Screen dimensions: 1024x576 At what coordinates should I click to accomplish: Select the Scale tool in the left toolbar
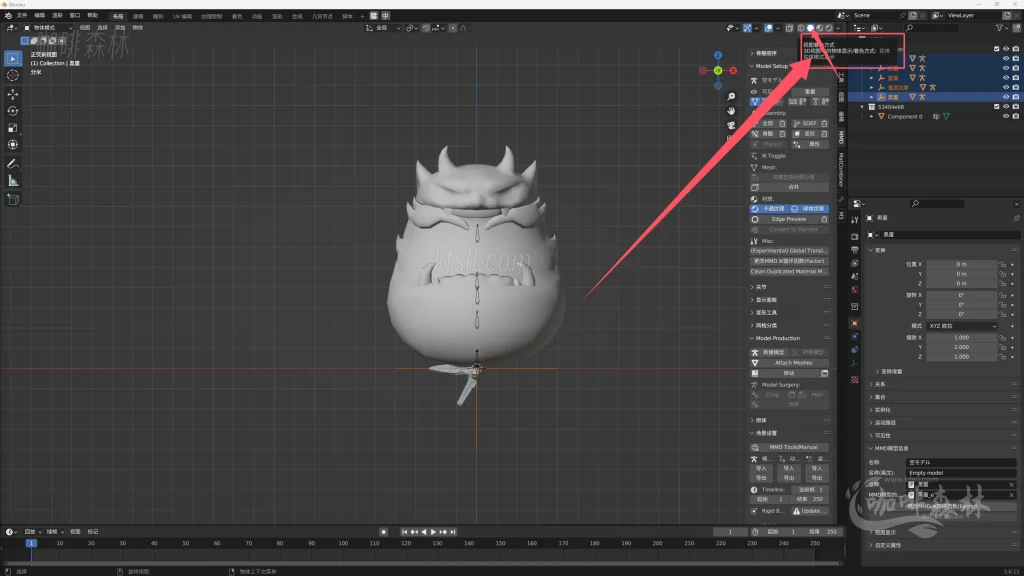pos(13,128)
